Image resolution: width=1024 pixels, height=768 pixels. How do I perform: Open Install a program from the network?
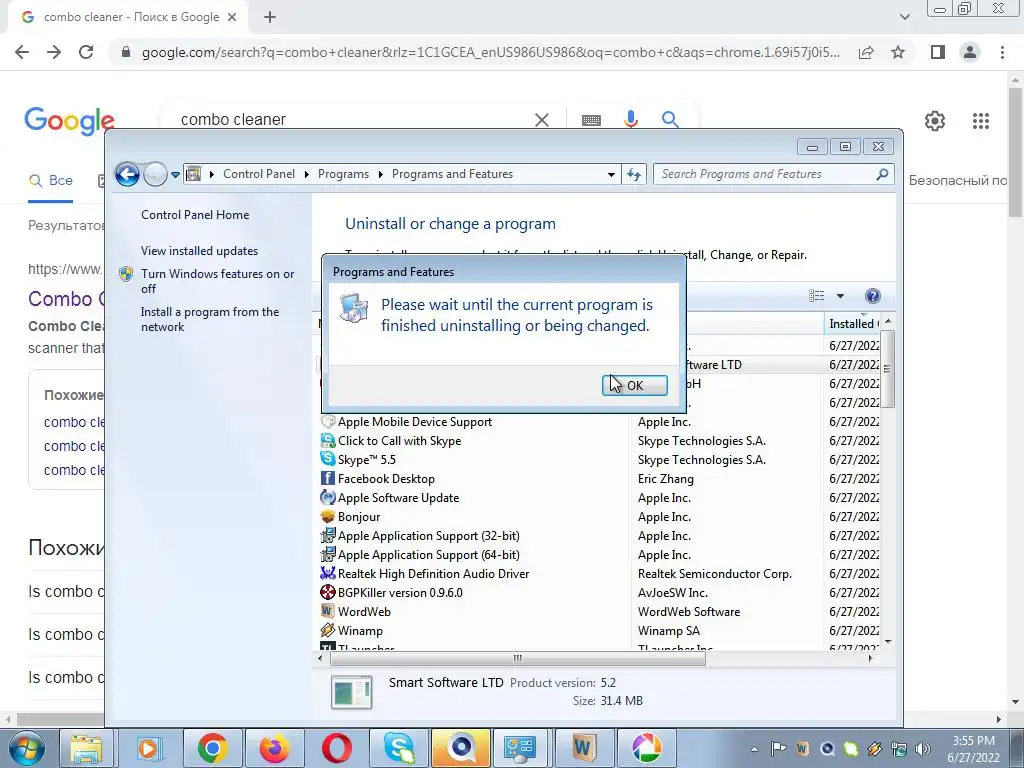click(x=210, y=319)
